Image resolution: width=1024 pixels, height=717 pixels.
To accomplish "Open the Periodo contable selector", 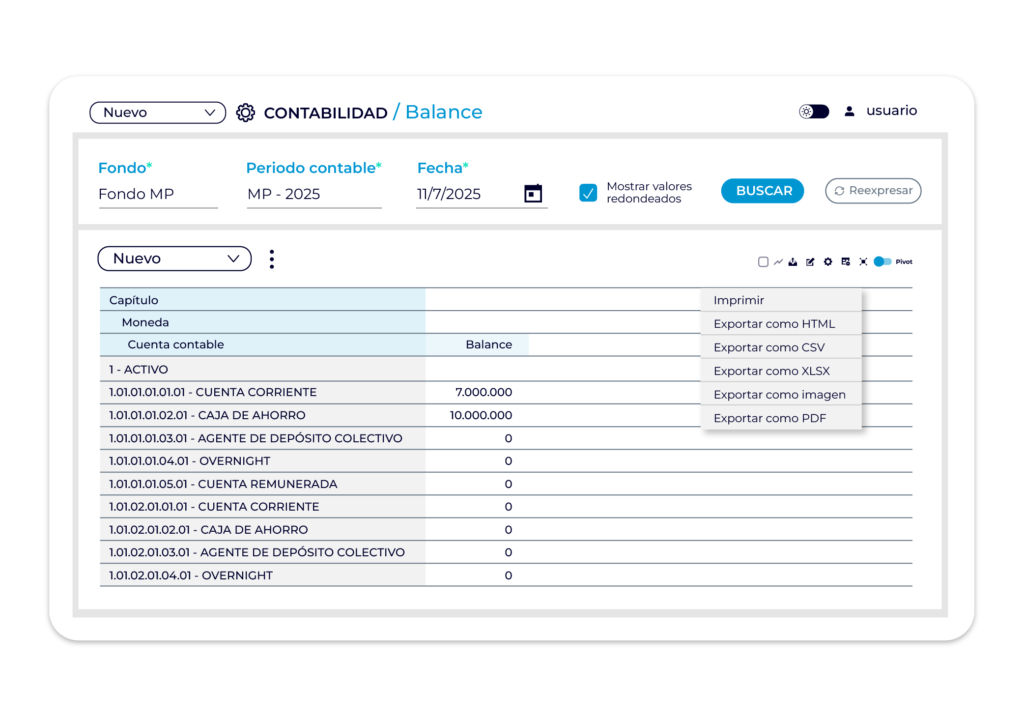I will coord(314,194).
